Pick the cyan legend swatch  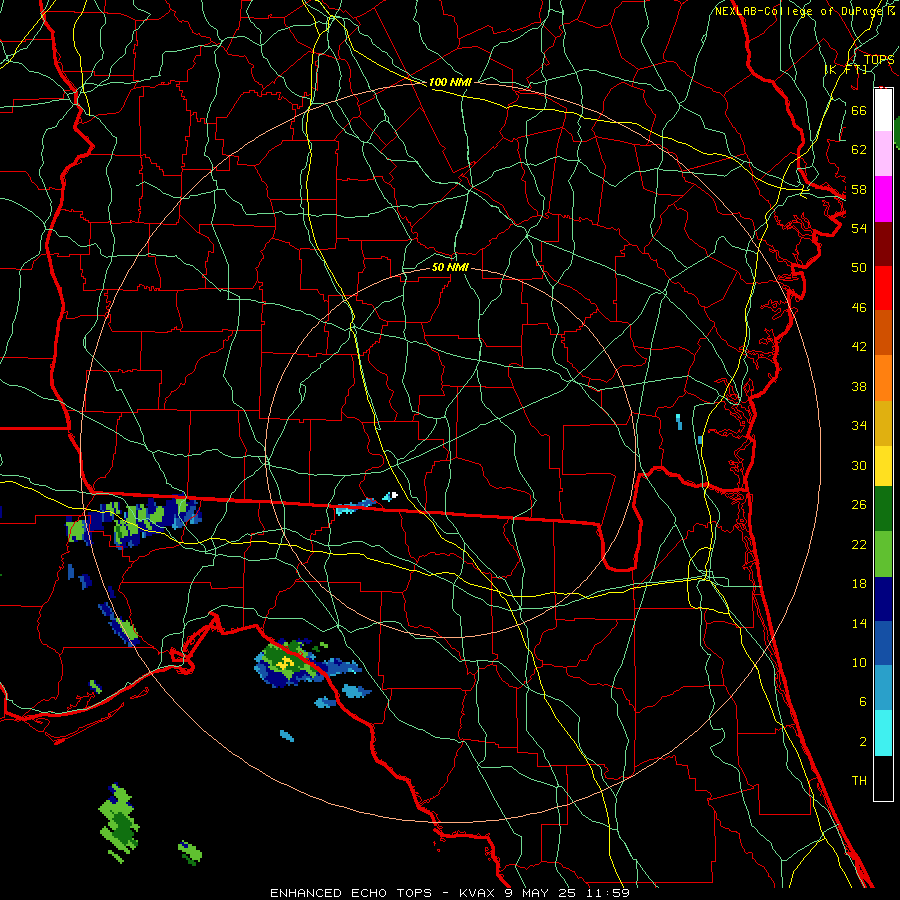(883, 733)
